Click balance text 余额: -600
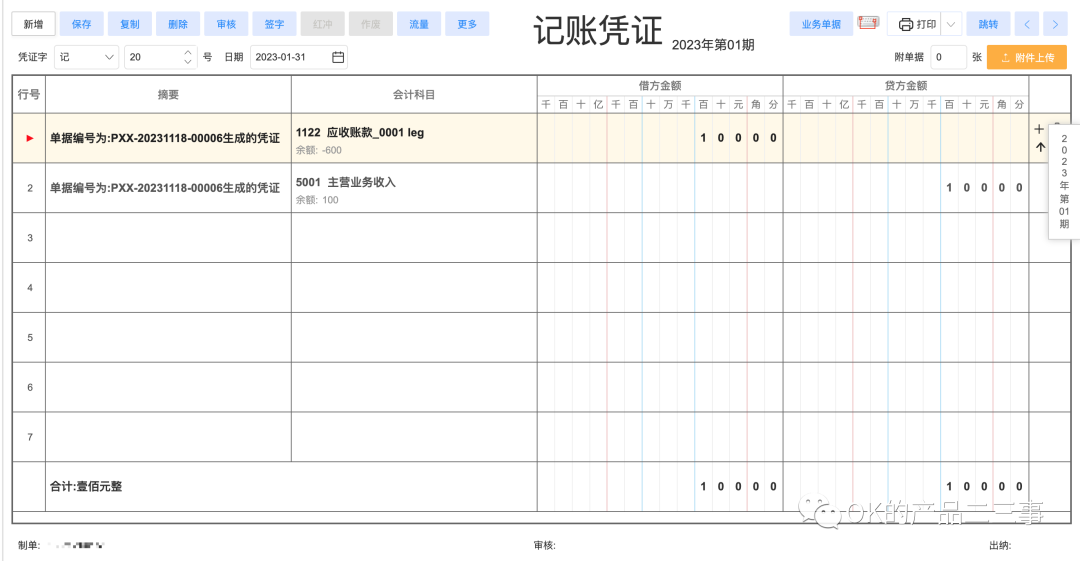 [x=319, y=150]
